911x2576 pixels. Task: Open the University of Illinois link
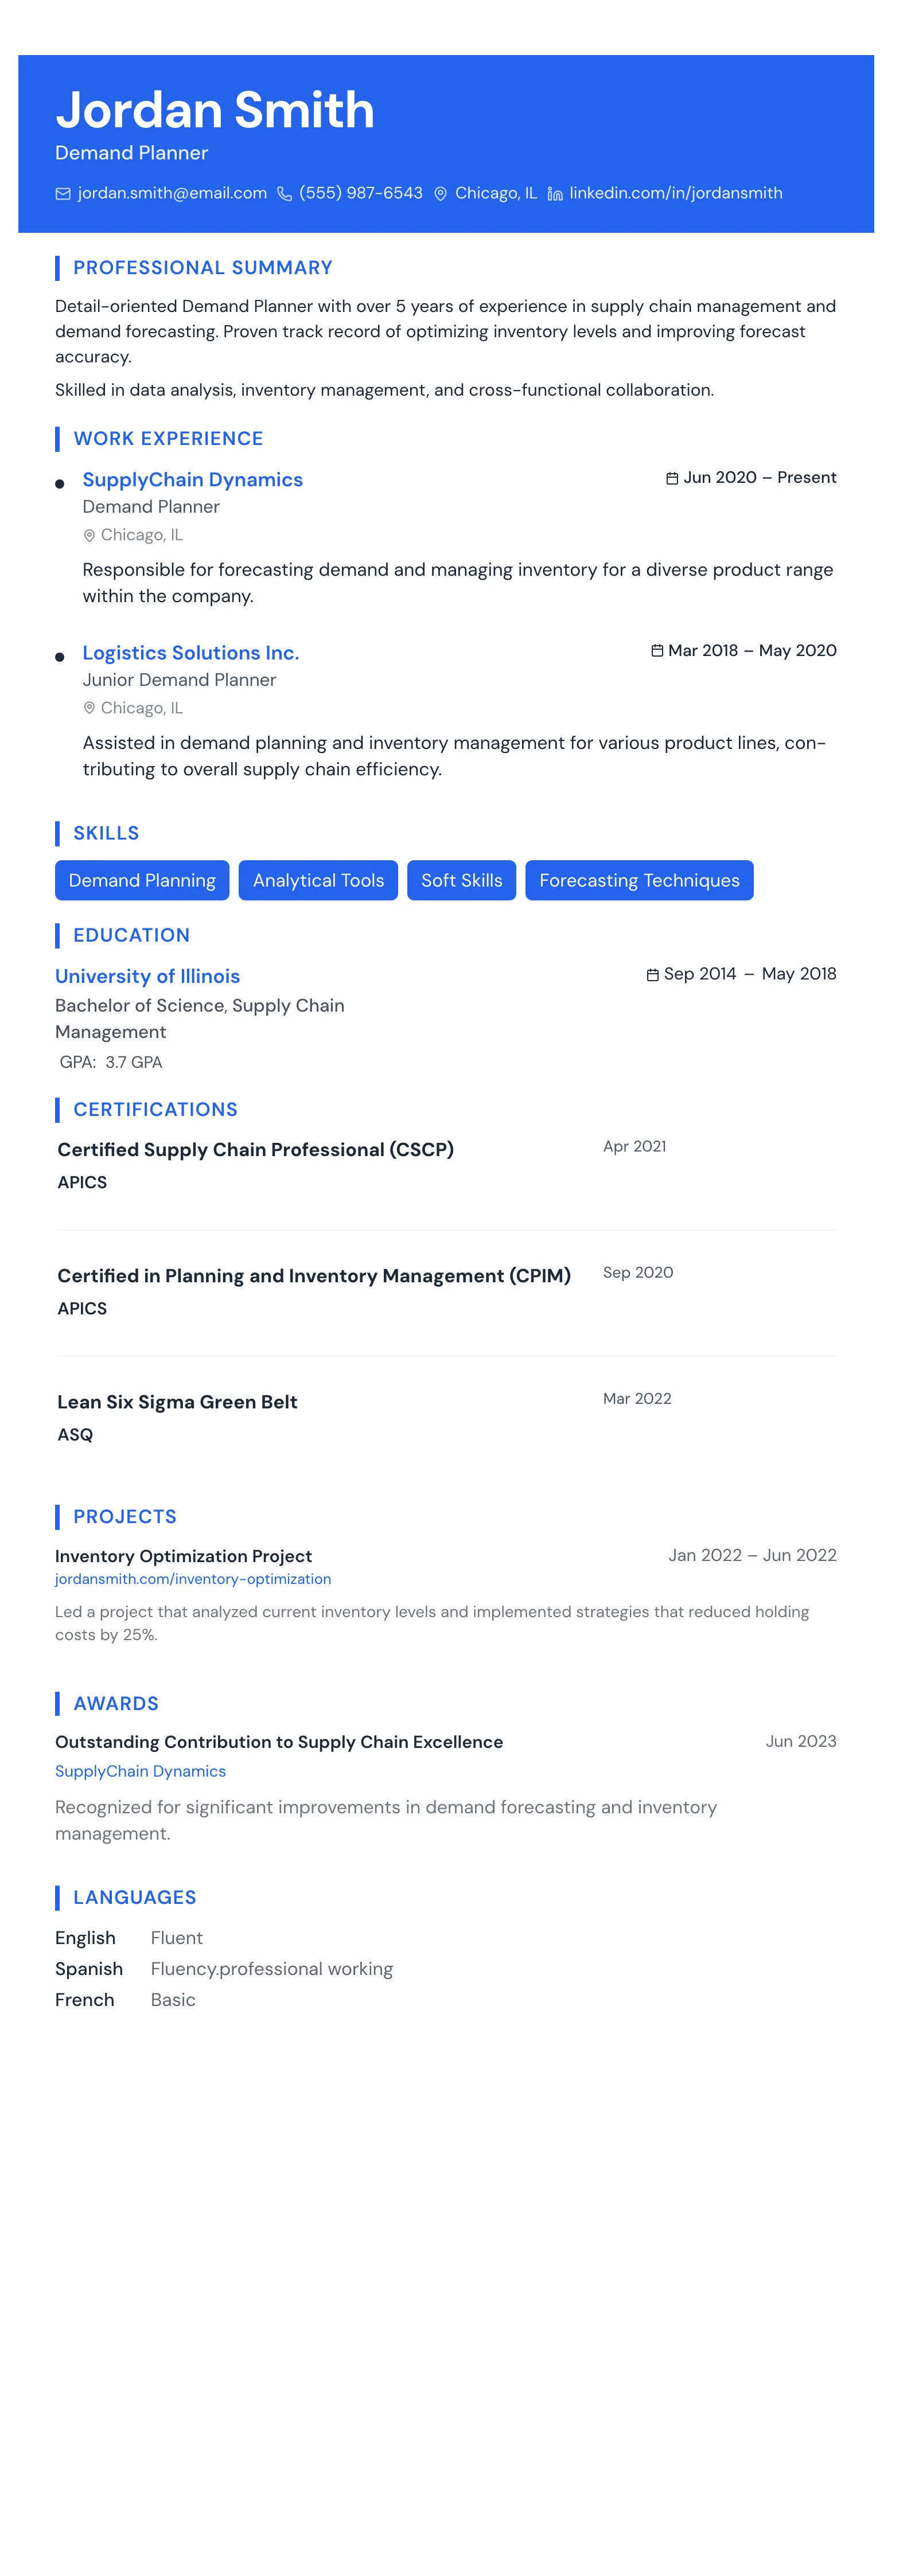148,976
